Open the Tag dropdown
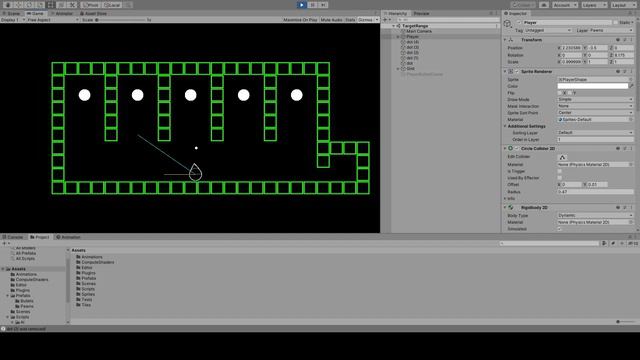 [549, 30]
